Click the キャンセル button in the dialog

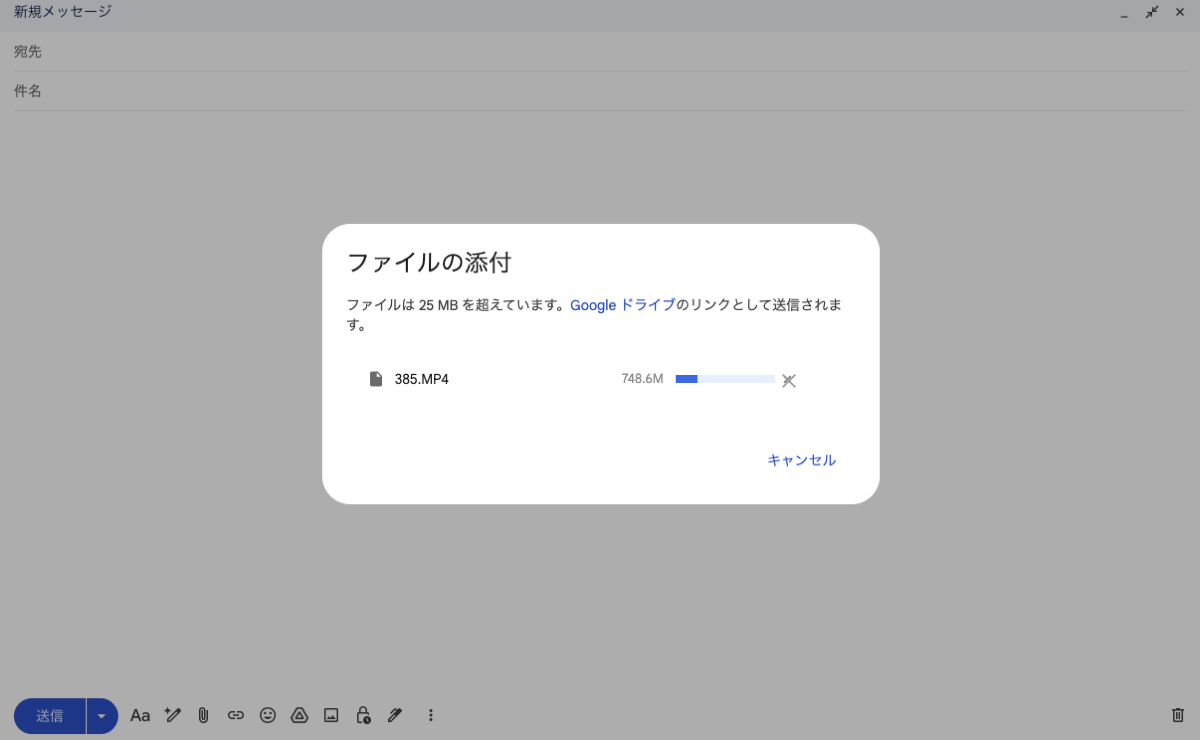click(801, 460)
